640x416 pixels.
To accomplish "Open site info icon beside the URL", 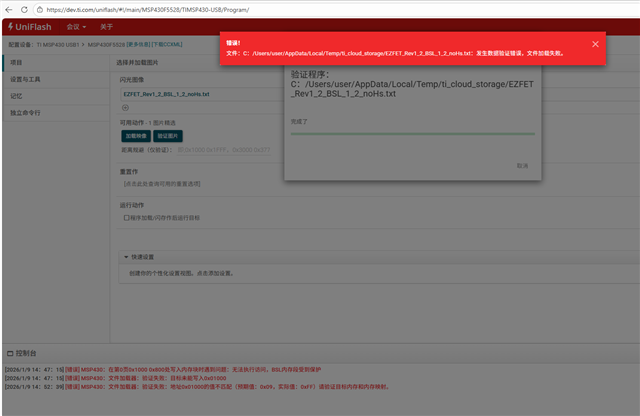I will click(x=40, y=9).
